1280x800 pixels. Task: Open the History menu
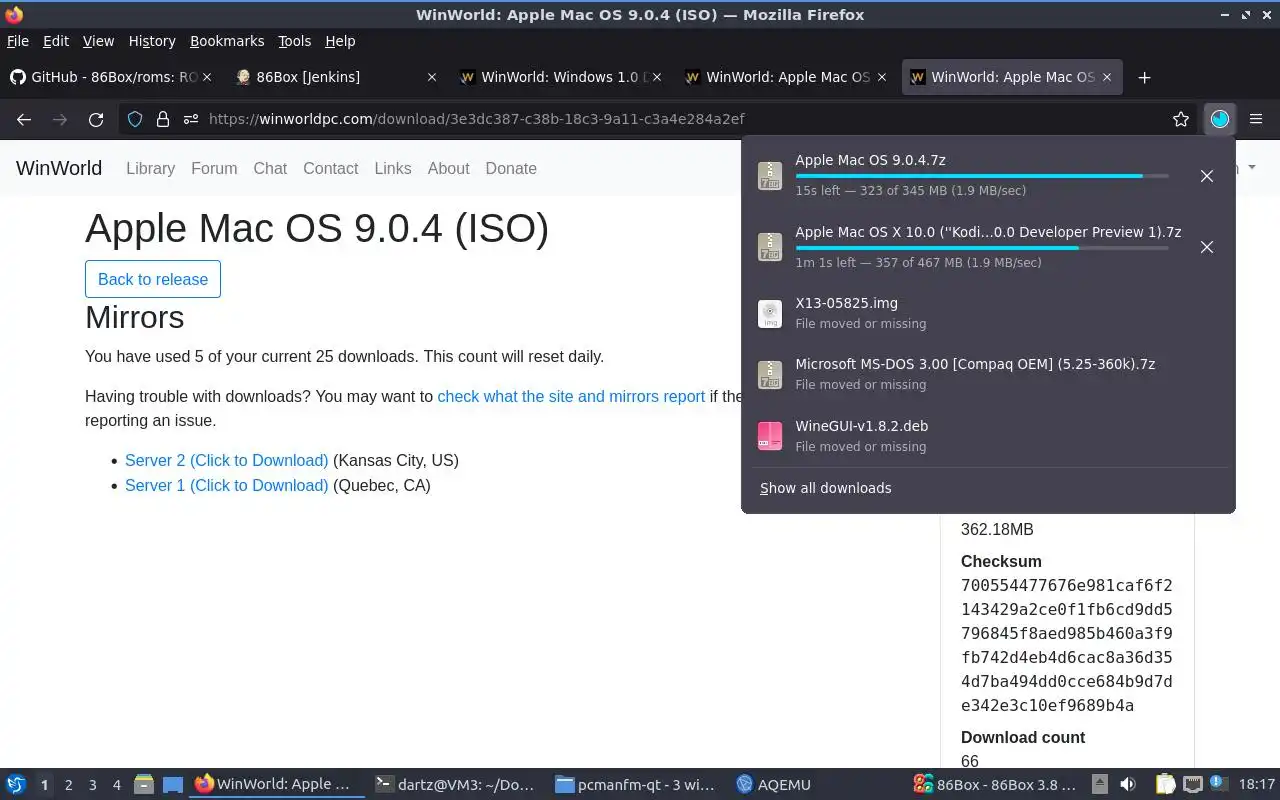(x=152, y=41)
